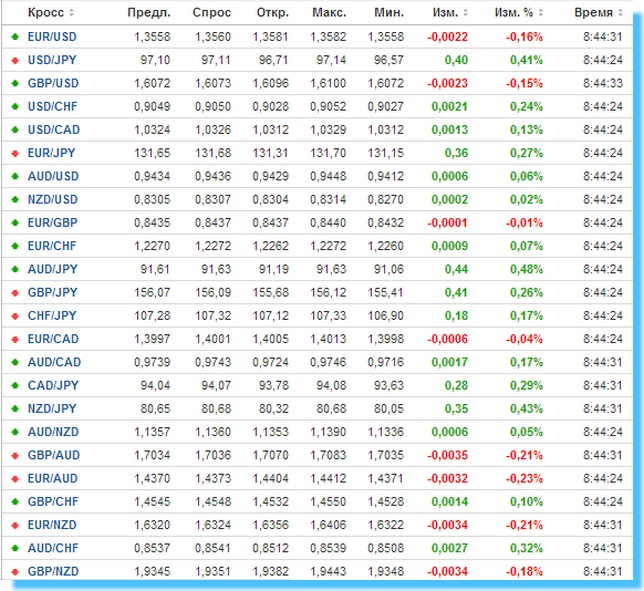Open the GBP/CHF pair link
The width and height of the screenshot is (644, 591).
coord(53,502)
